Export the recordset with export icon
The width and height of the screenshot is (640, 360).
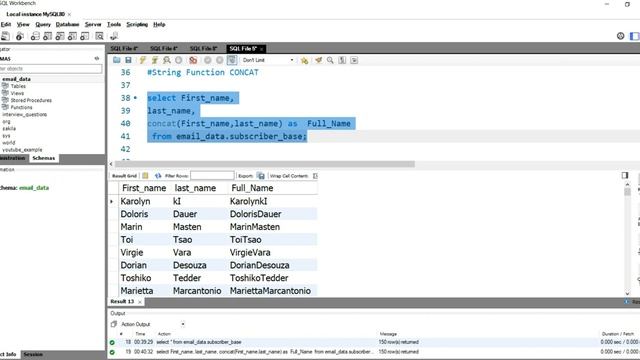click(261, 176)
